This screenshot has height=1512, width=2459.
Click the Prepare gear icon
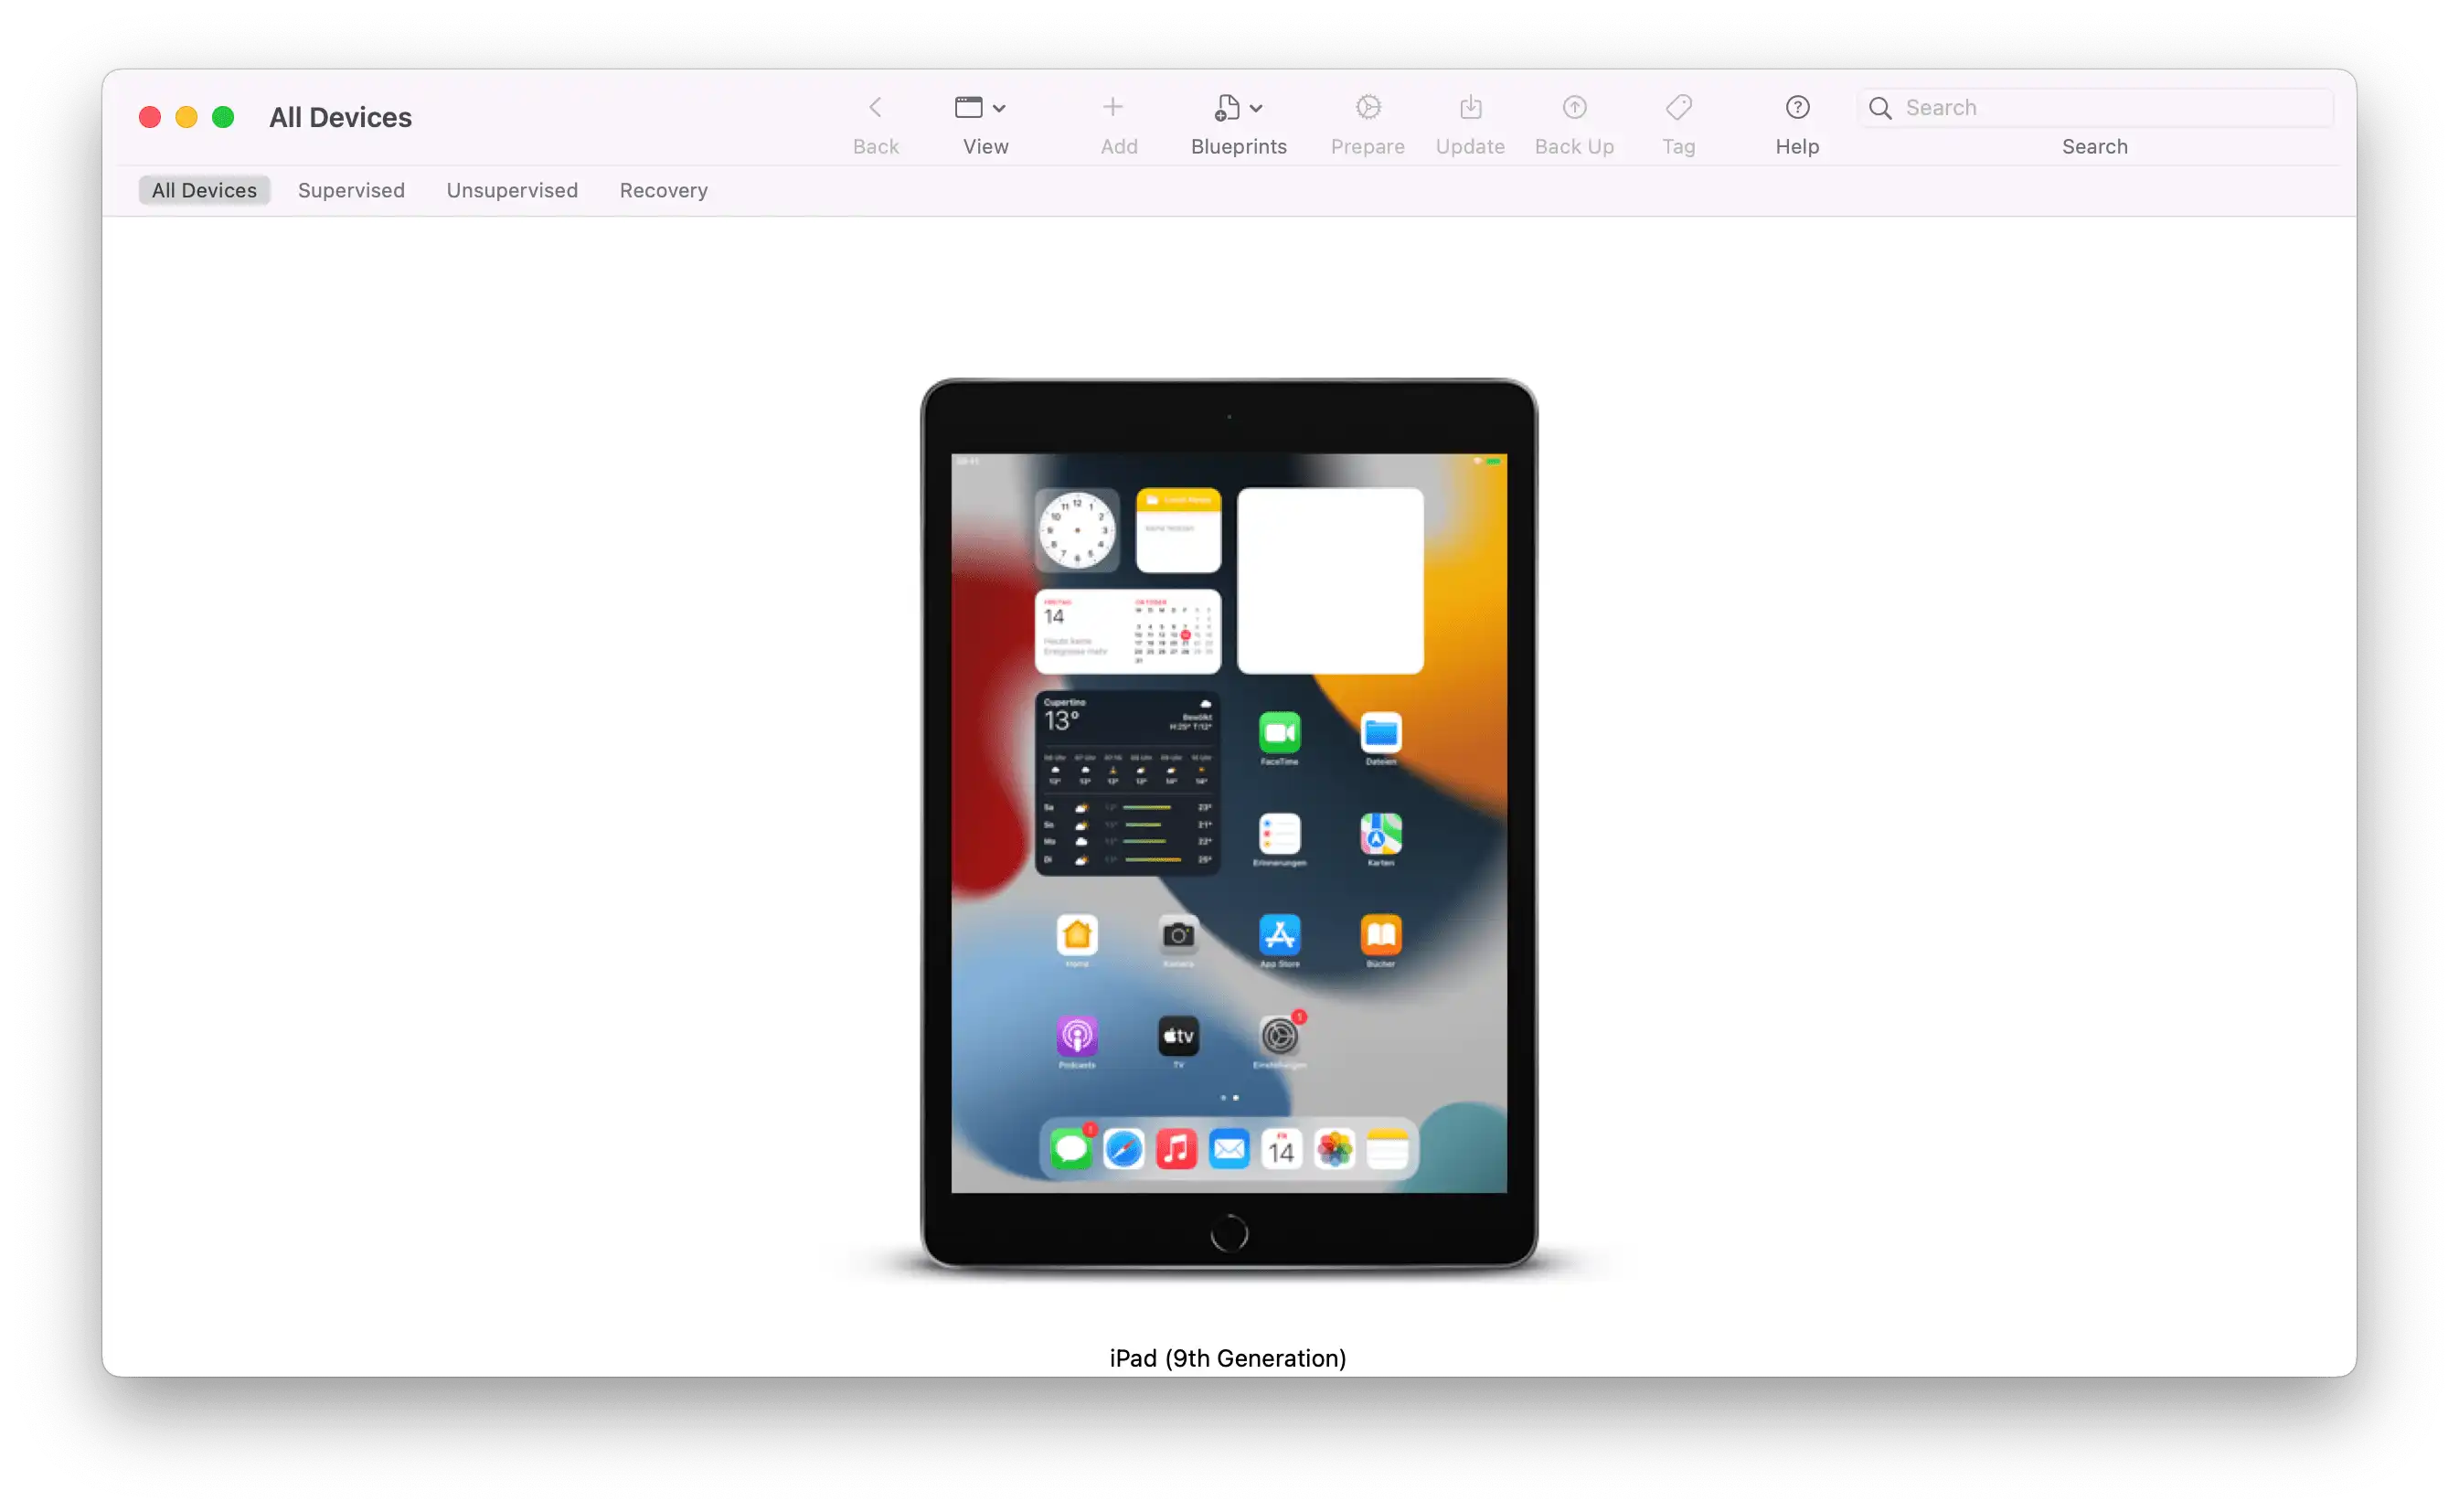point(1367,107)
